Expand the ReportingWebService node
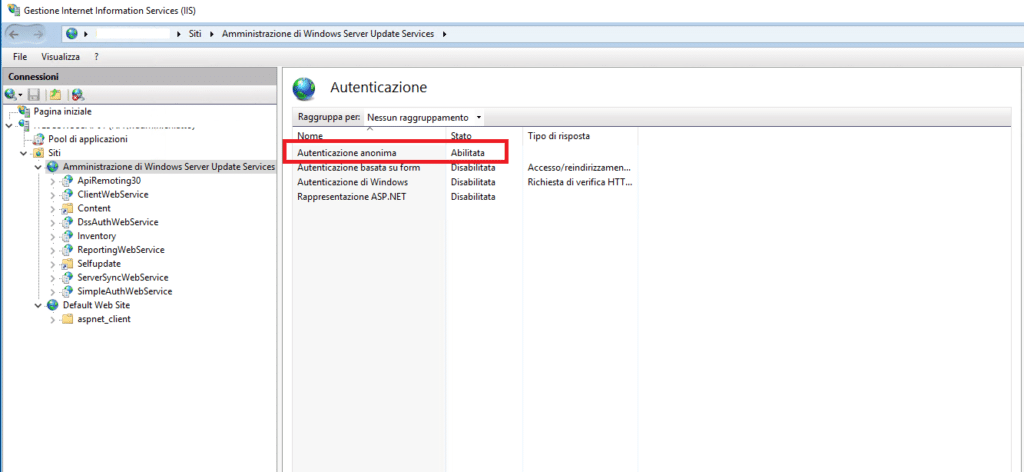 52,250
